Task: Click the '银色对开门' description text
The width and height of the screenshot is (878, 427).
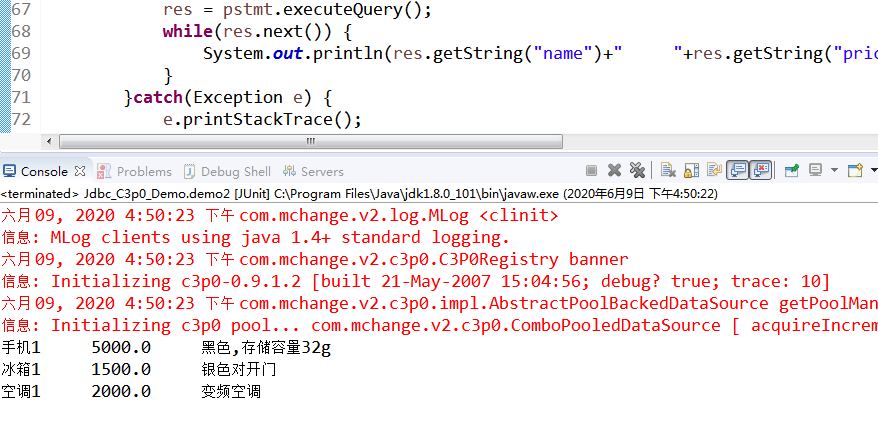Action: [239, 370]
